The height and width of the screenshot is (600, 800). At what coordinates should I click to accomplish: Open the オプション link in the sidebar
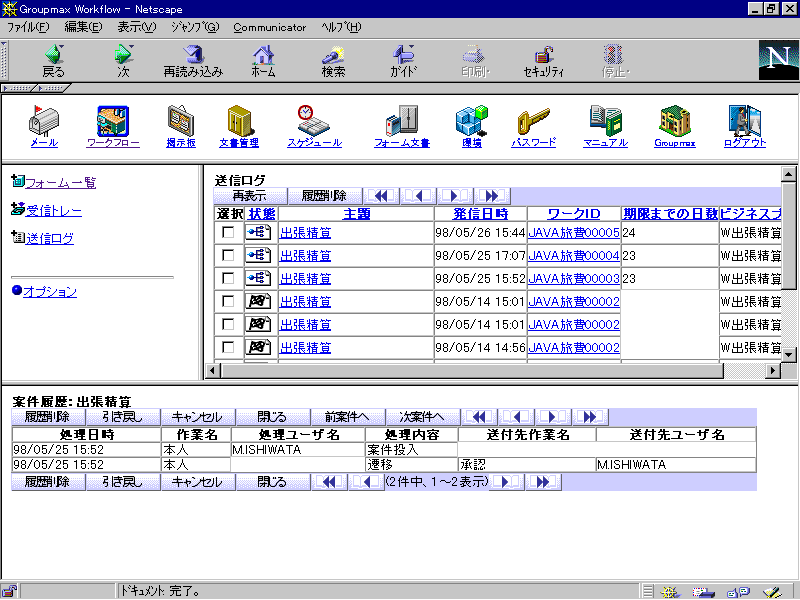[50, 291]
